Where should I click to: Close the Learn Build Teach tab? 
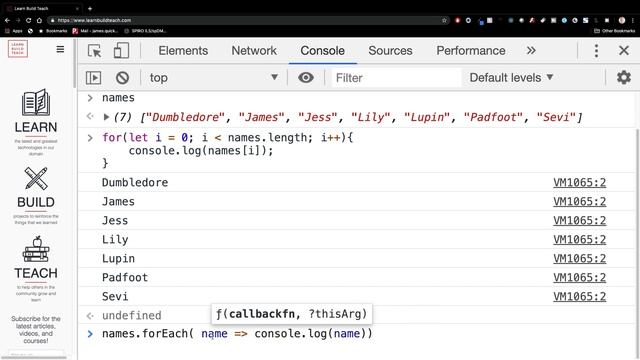(78, 8)
